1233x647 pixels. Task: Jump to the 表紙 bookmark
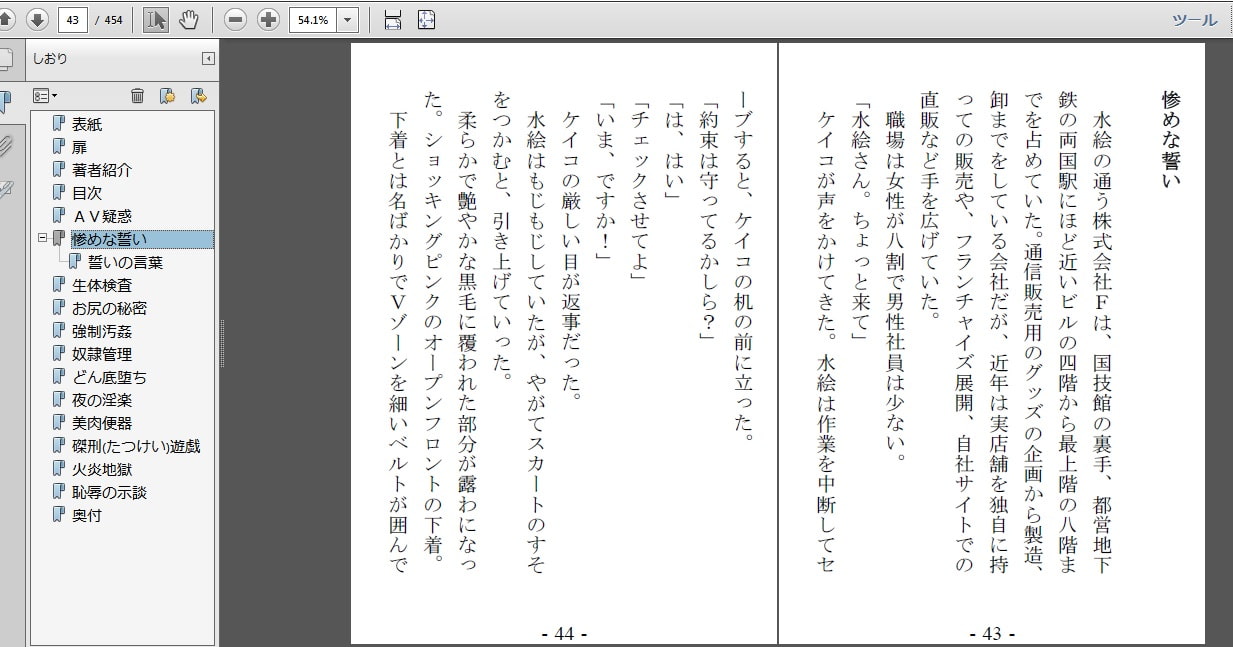(87, 124)
